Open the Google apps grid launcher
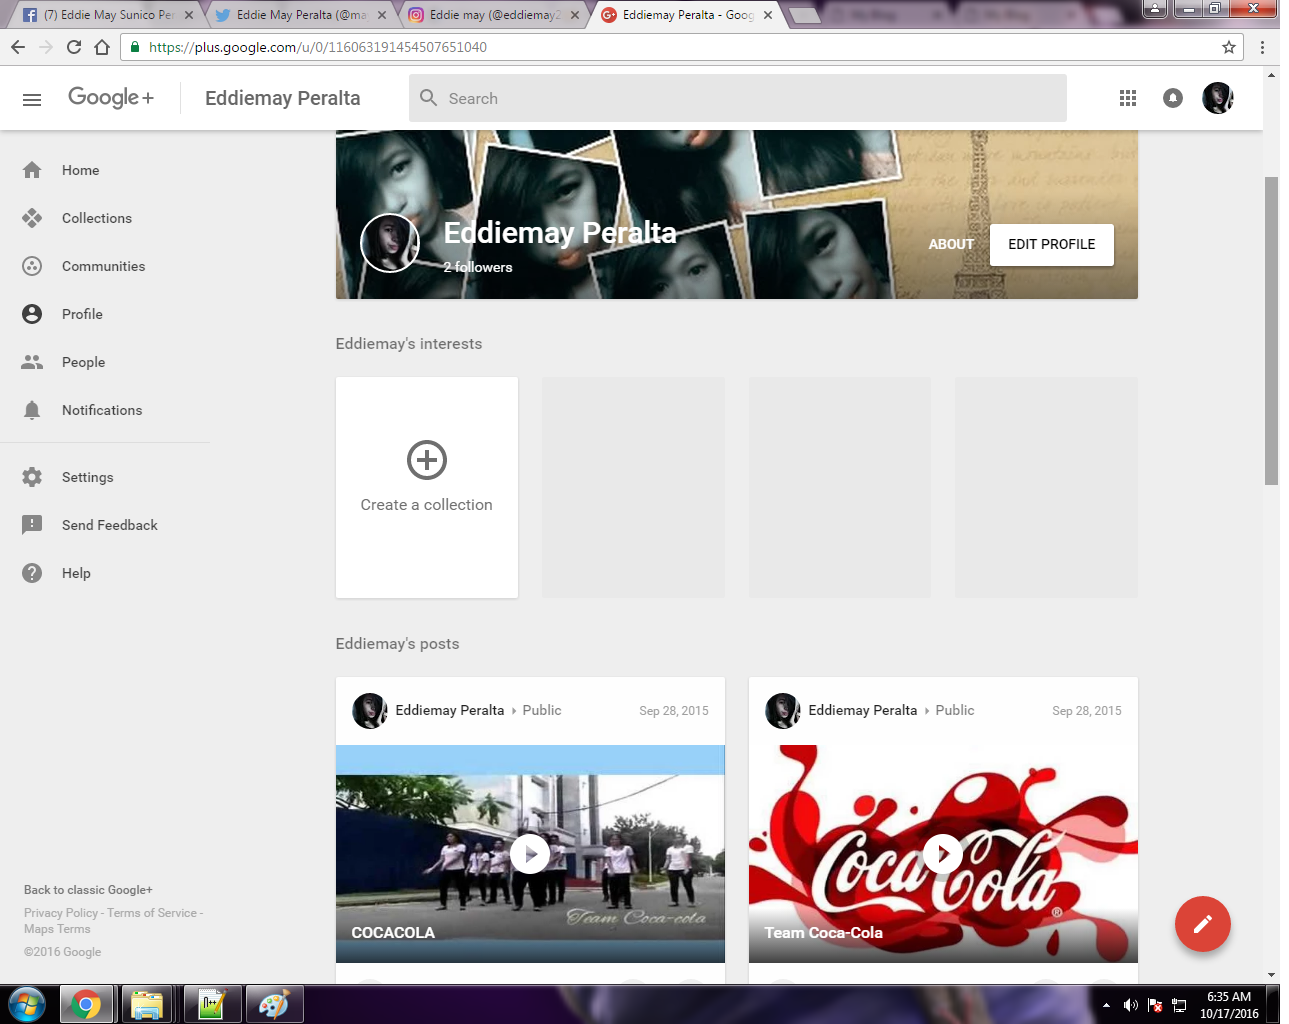This screenshot has width=1289, height=1024. [1128, 98]
